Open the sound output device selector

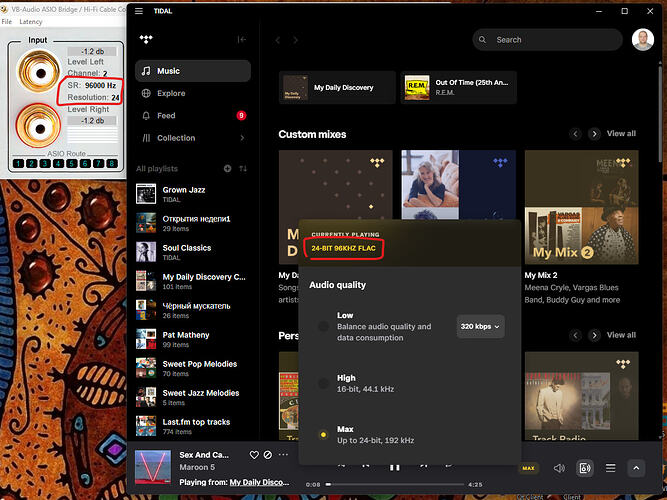[x=585, y=468]
